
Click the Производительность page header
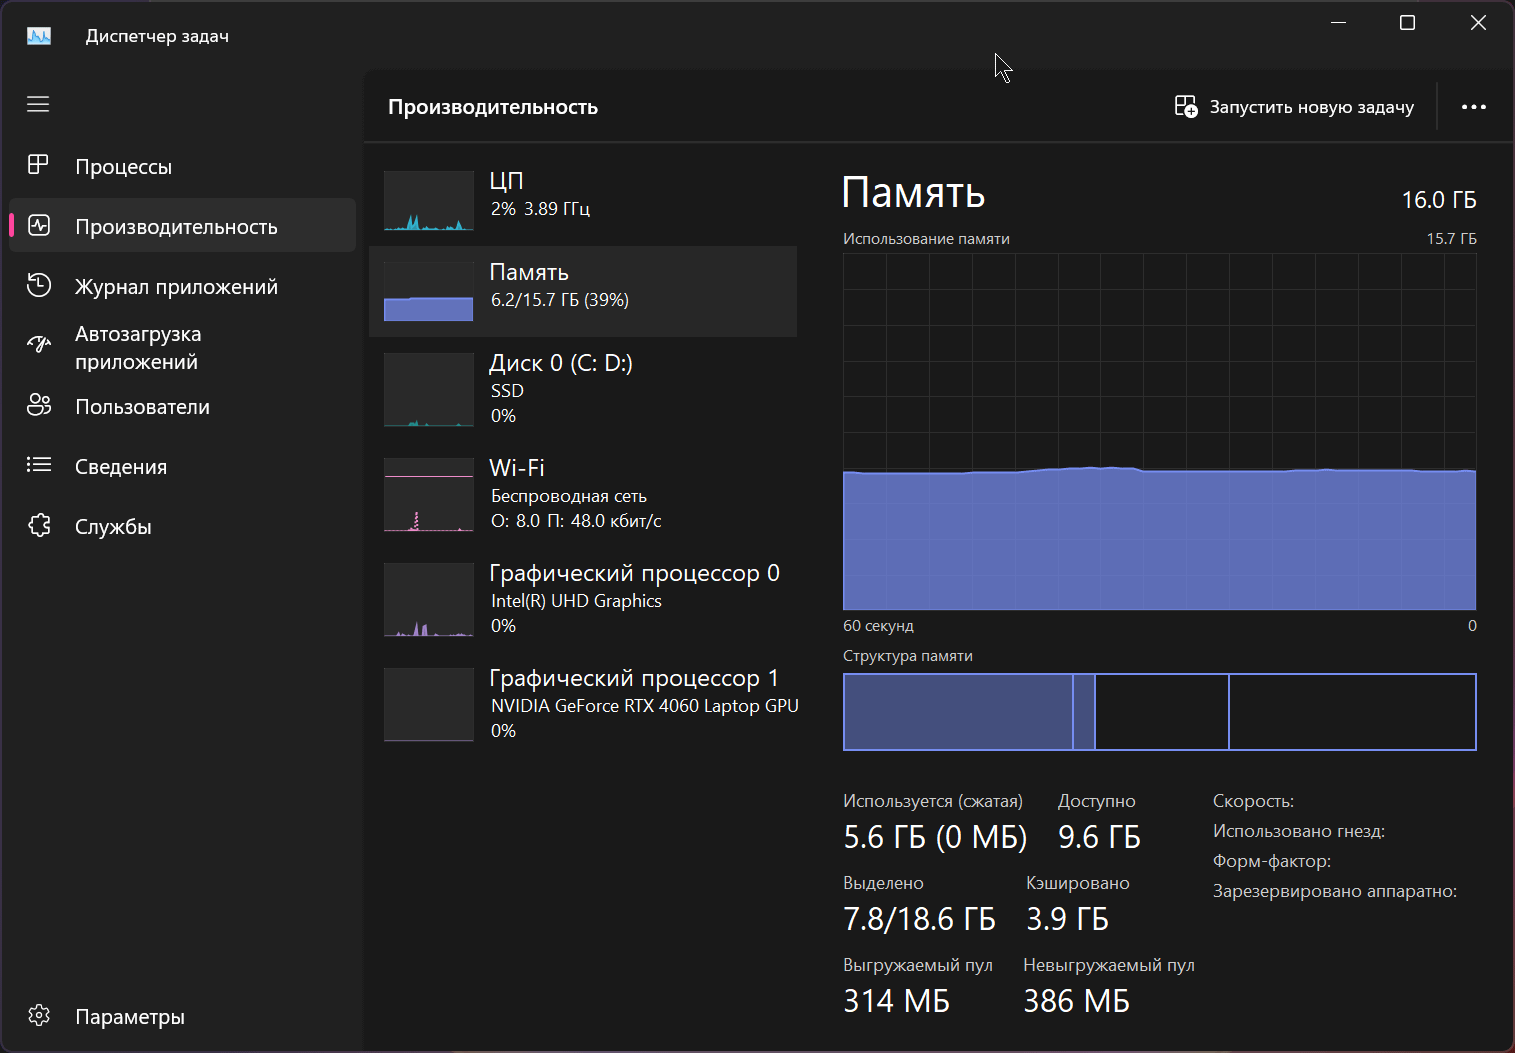(493, 107)
